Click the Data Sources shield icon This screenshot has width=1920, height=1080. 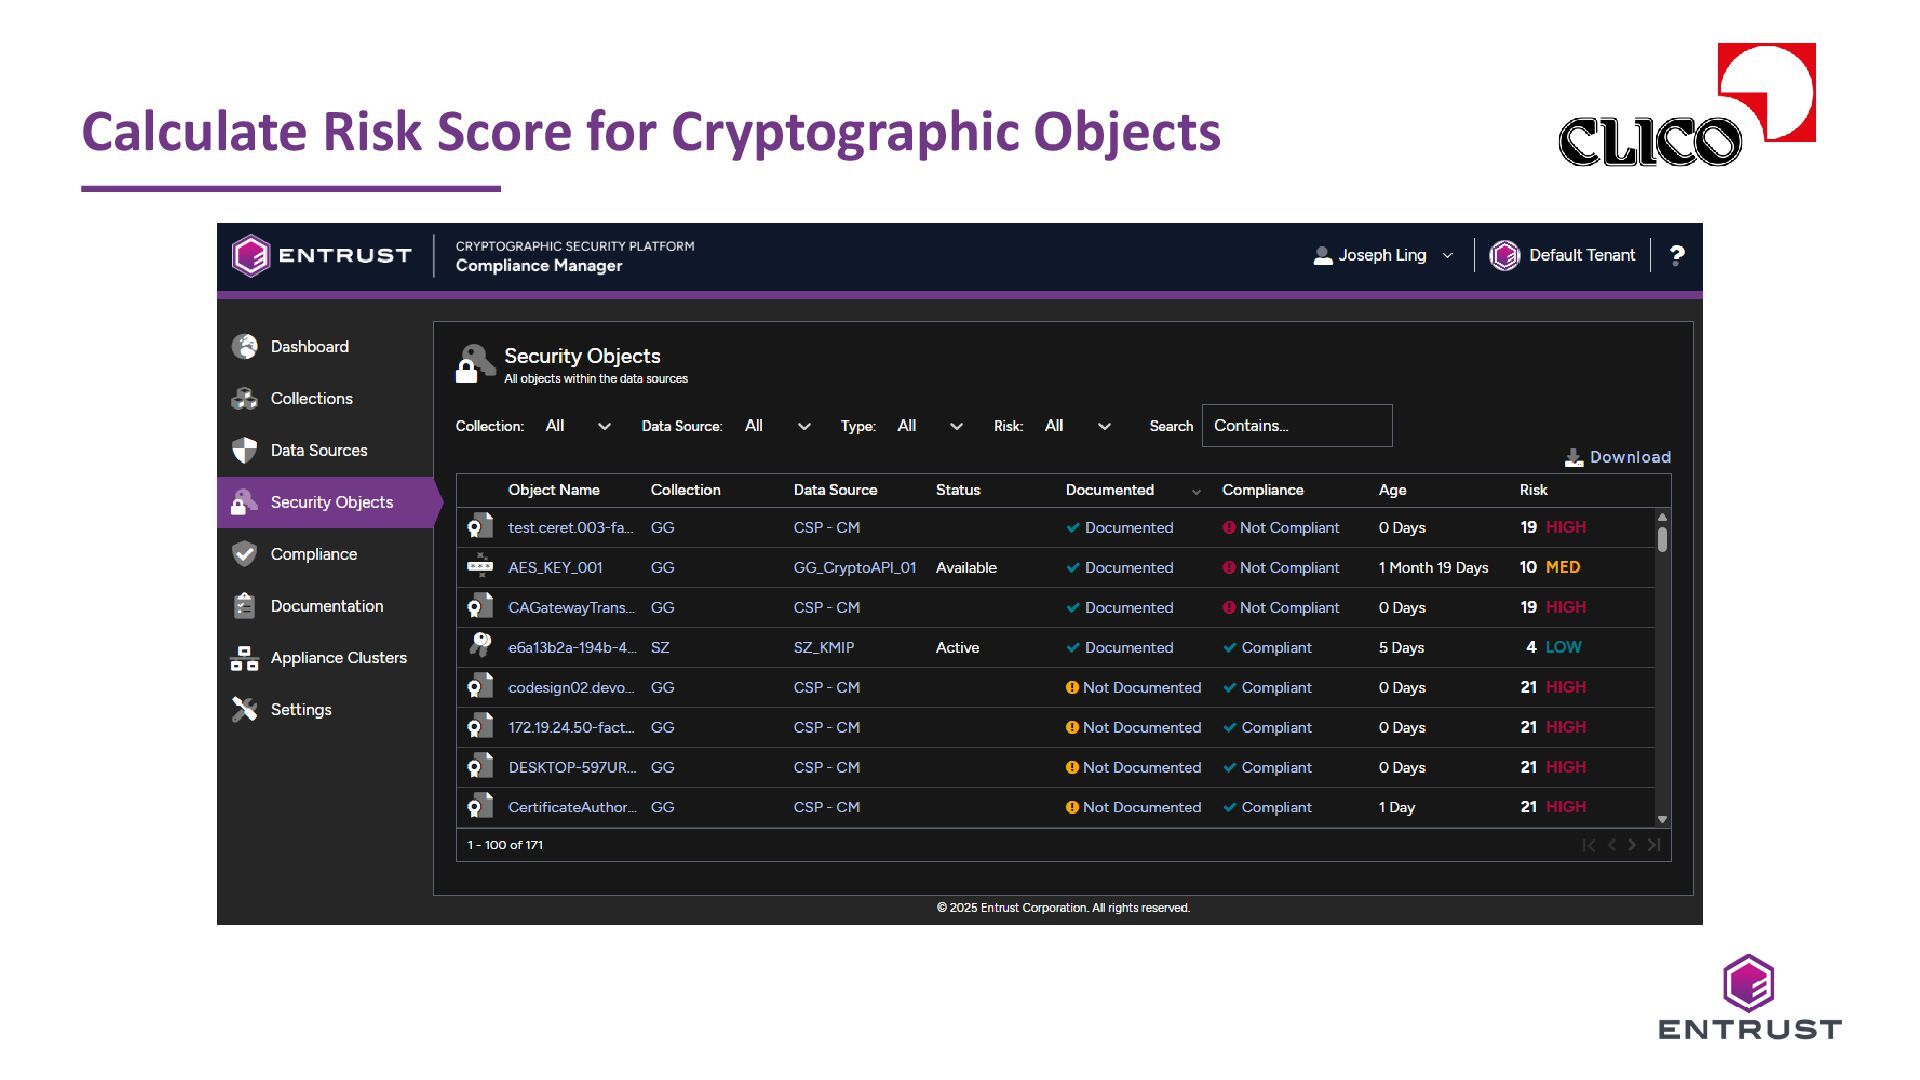[245, 450]
